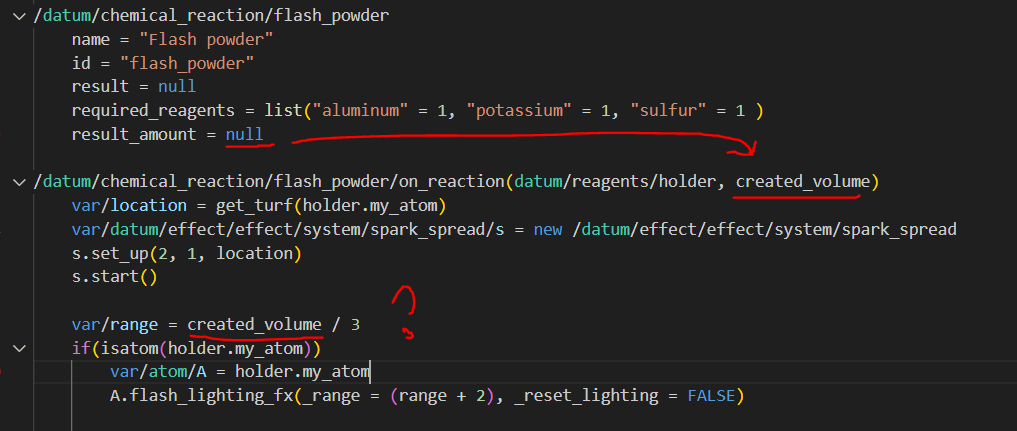This screenshot has width=1017, height=431.
Task: Click the s.start() call
Action: tap(114, 277)
